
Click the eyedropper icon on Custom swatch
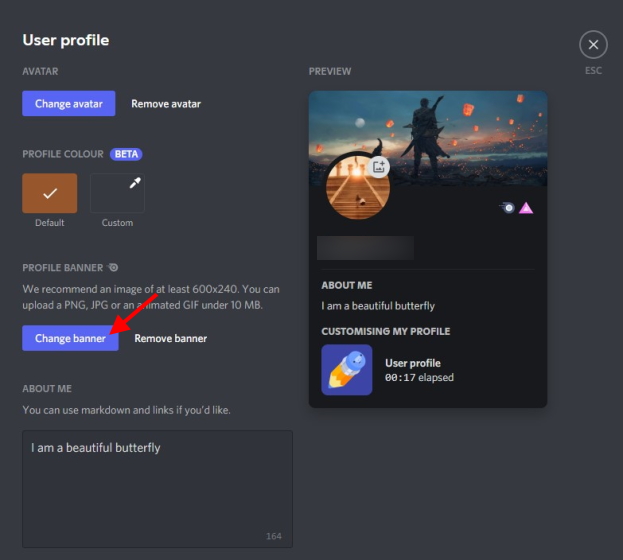(135, 183)
